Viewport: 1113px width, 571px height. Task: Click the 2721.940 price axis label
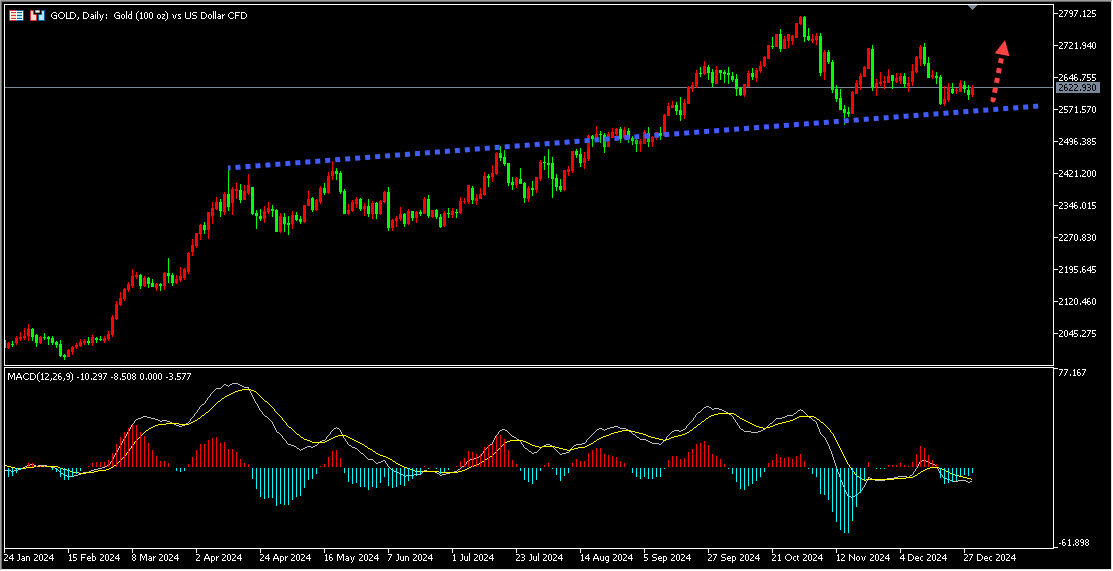[x=1078, y=45]
